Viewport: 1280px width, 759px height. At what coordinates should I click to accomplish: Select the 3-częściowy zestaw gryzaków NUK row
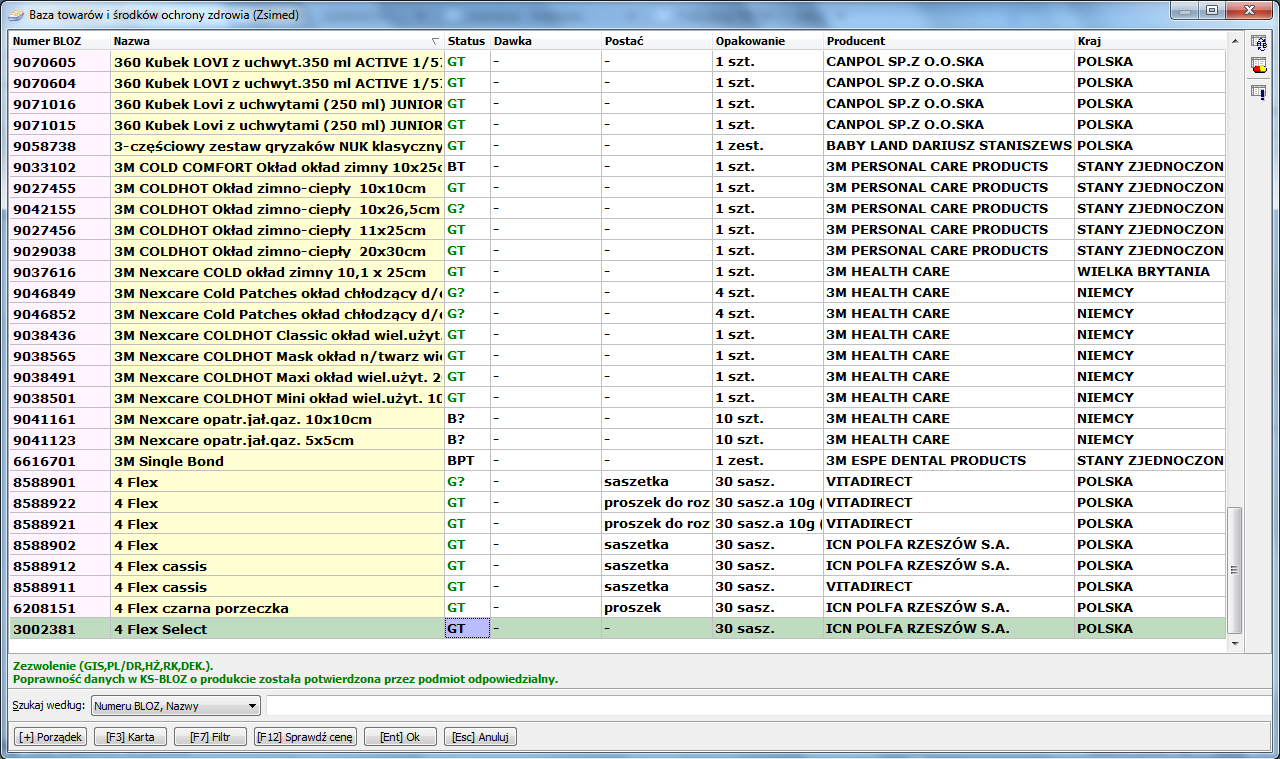click(x=617, y=146)
